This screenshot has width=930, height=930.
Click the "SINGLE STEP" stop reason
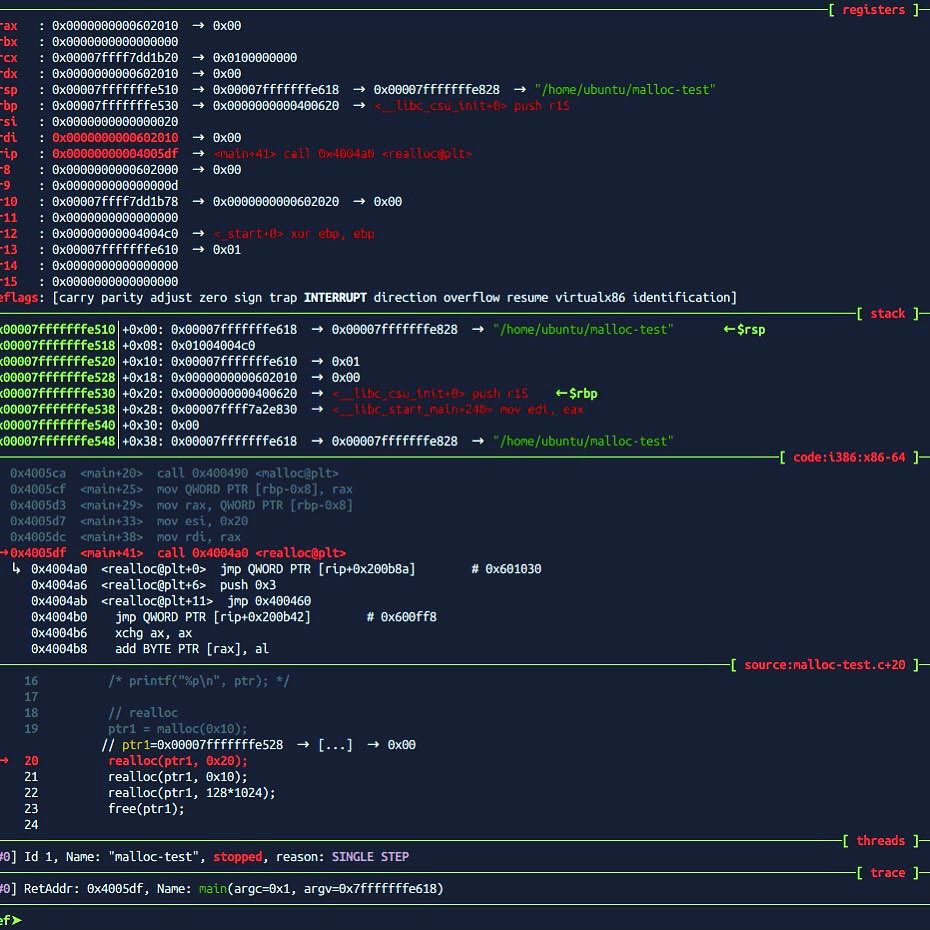click(x=370, y=857)
